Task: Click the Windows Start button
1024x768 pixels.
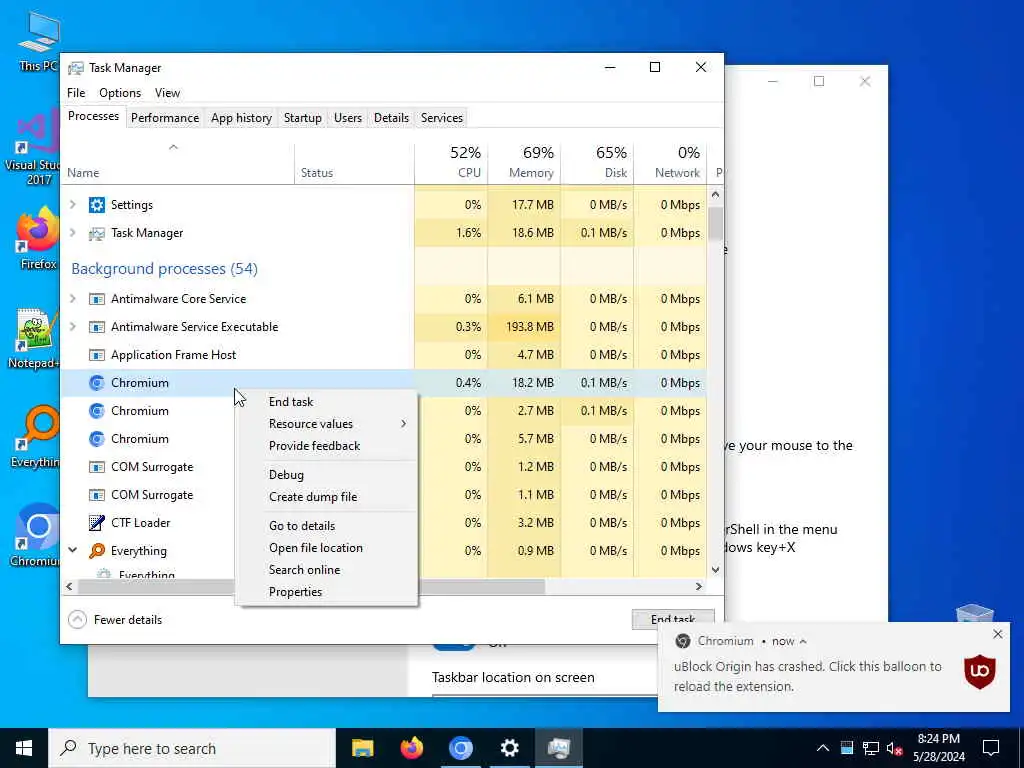Action: pos(24,748)
